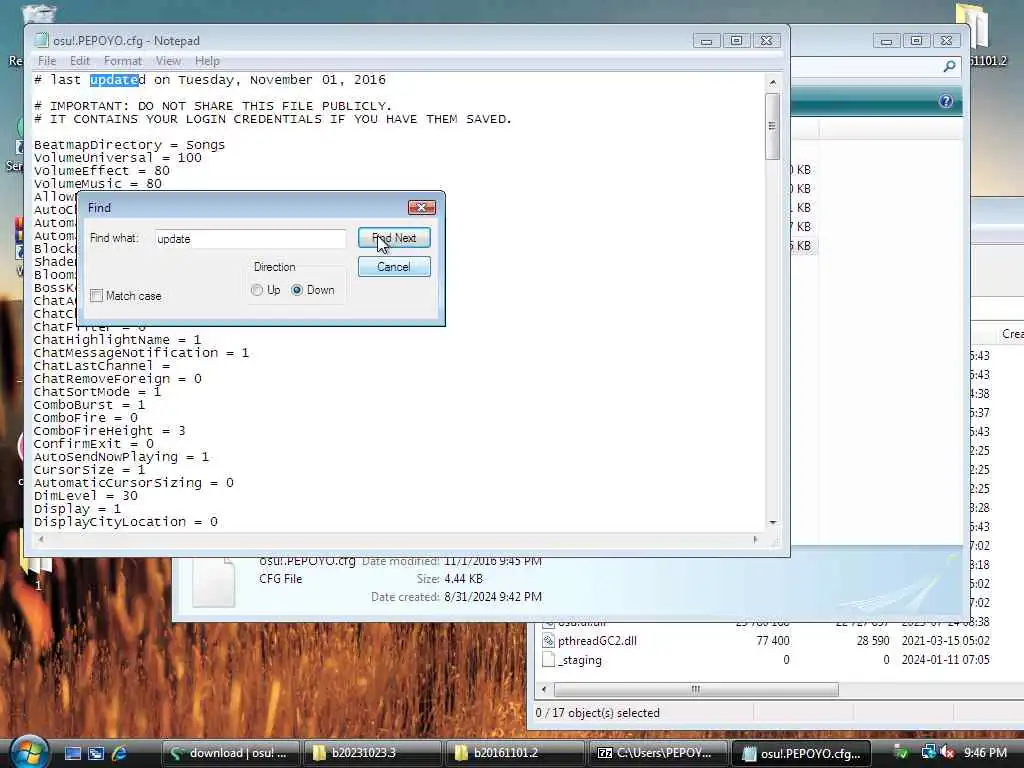The width and height of the screenshot is (1024, 768).
Task: Click the Notepad vertical scroll thumb
Action: tap(773, 126)
